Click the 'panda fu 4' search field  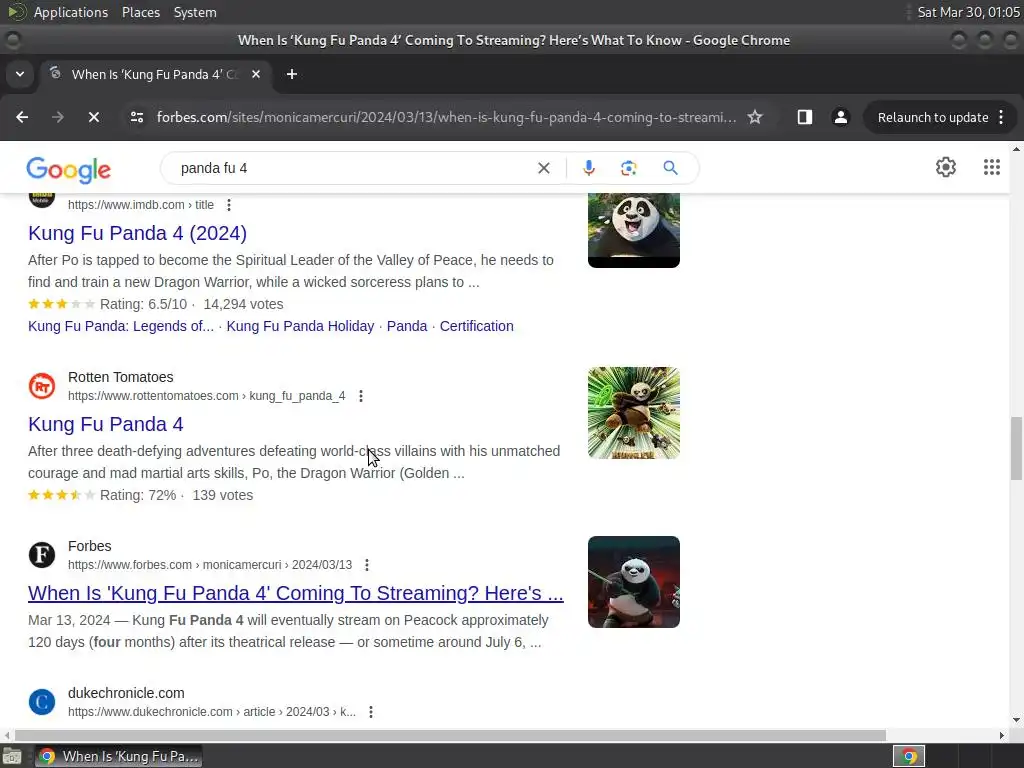(x=353, y=168)
